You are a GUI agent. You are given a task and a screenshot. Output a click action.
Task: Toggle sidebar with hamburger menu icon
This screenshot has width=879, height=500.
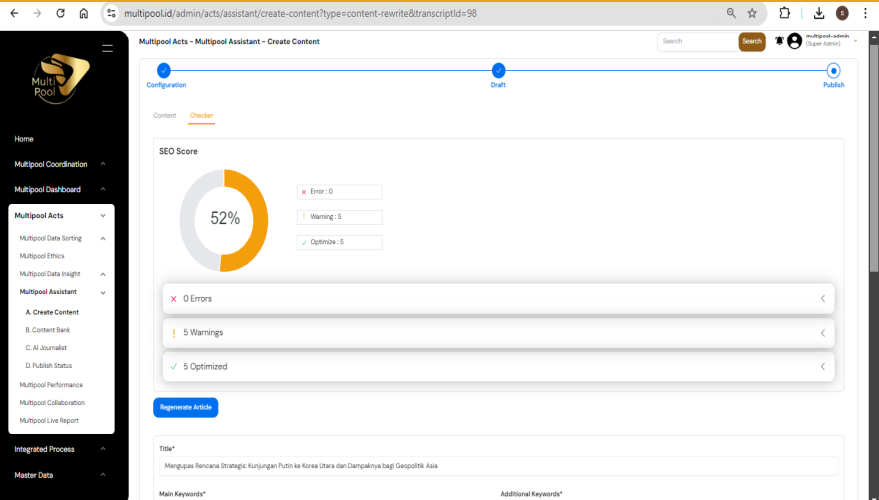[108, 49]
